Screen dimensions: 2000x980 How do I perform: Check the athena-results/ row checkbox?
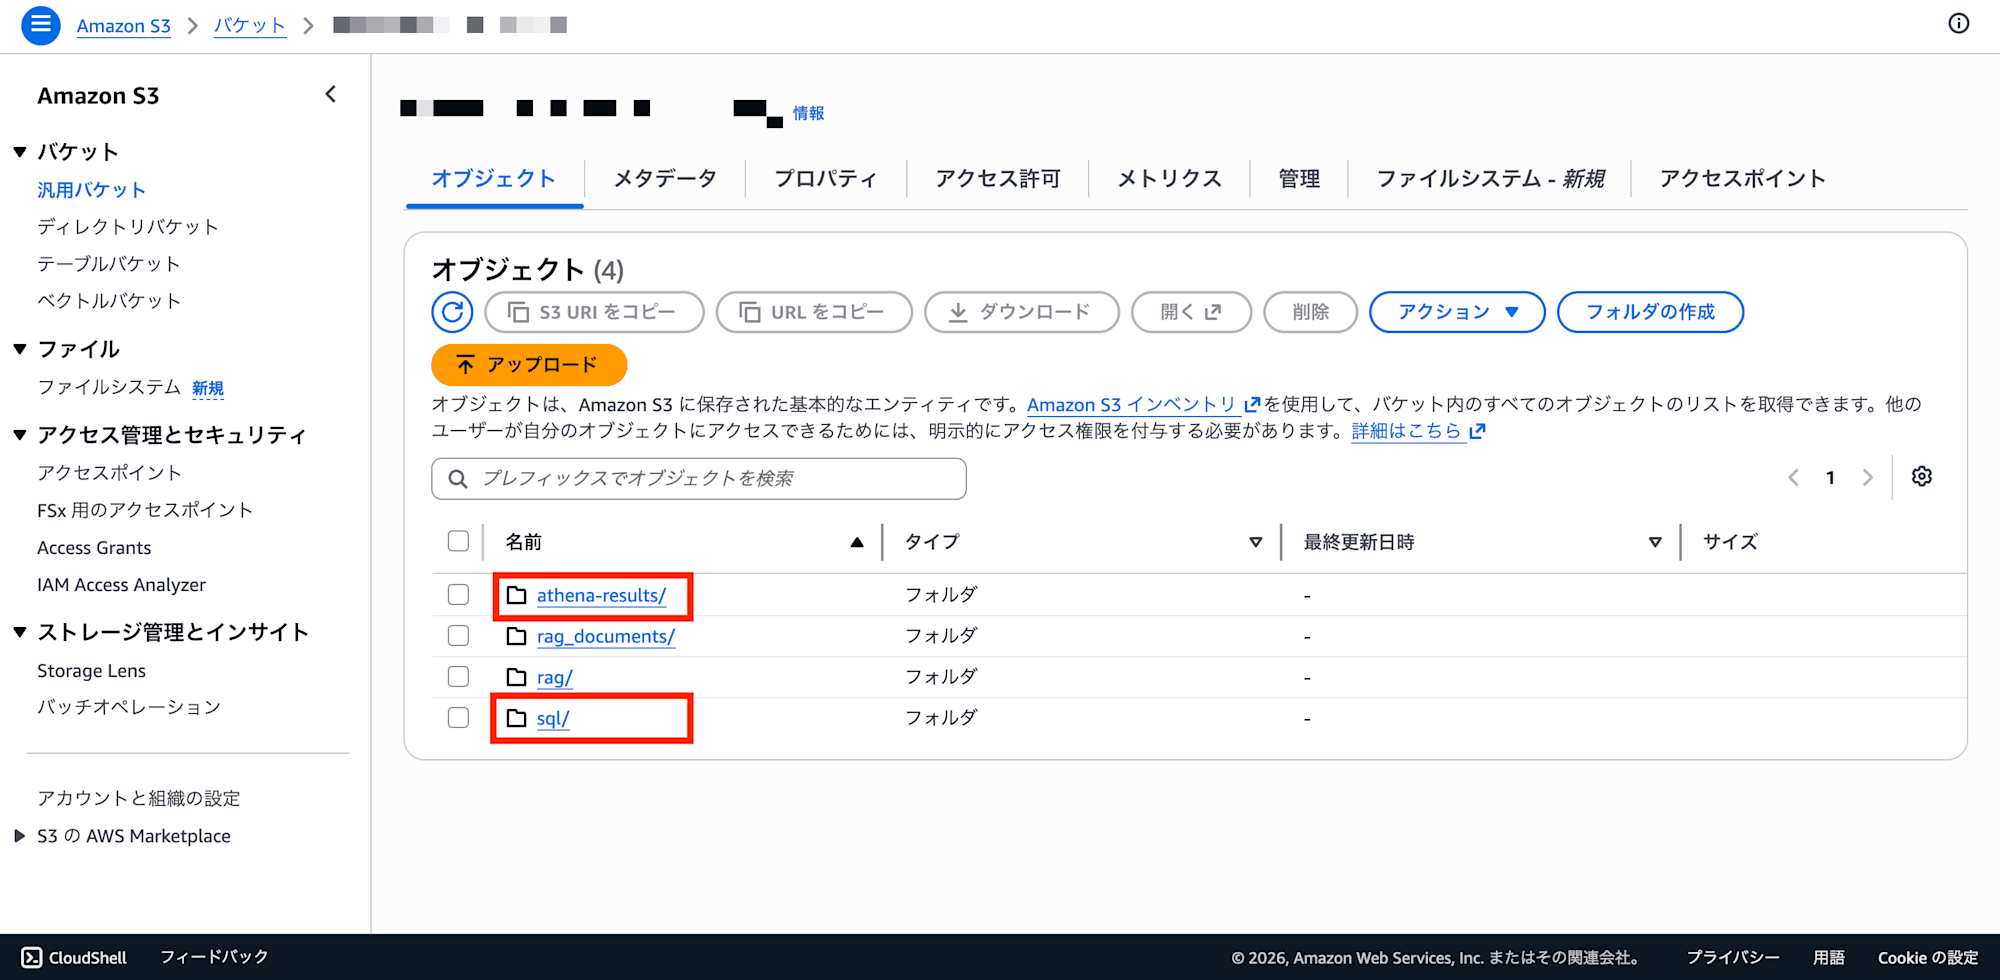[x=458, y=594]
